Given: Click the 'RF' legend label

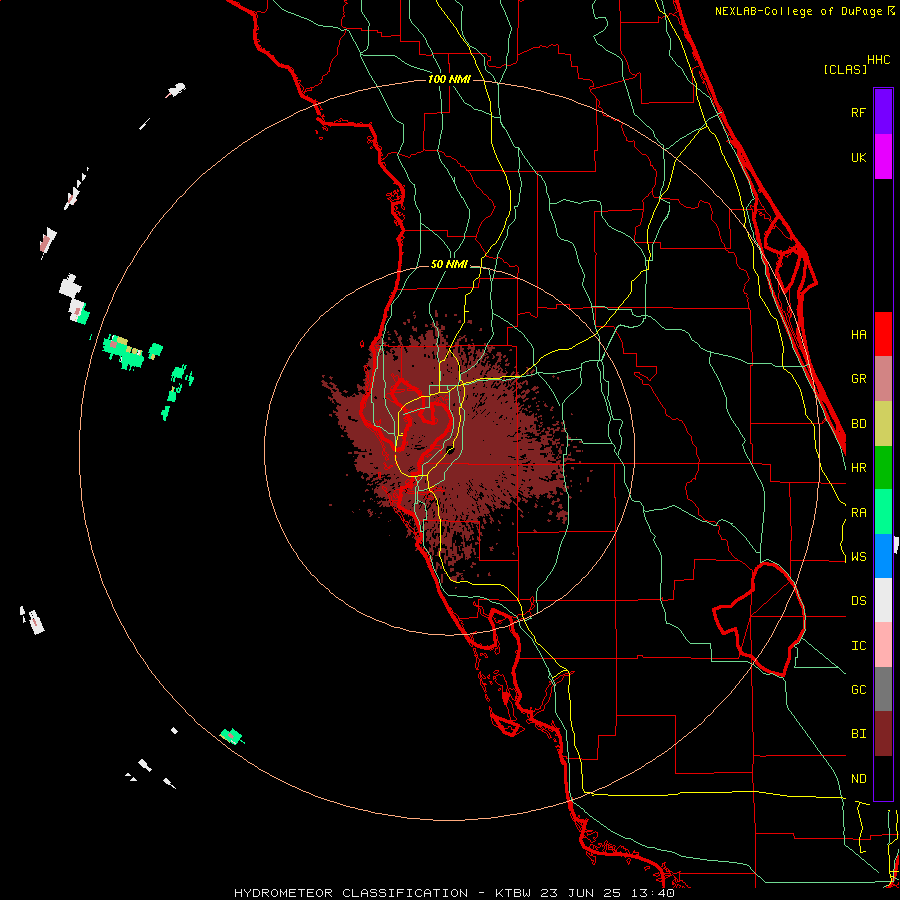Looking at the screenshot, I should tap(858, 113).
